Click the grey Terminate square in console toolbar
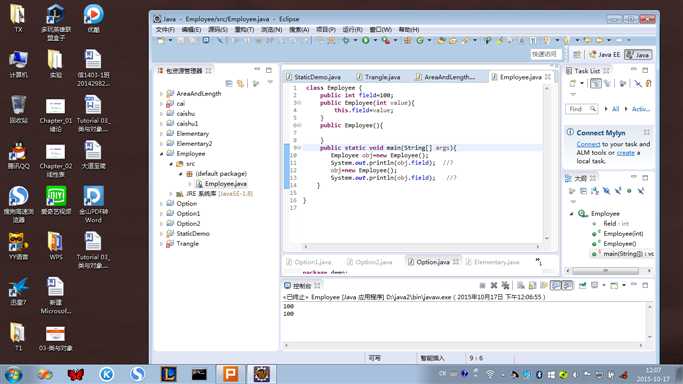Image resolution: width=683 pixels, height=384 pixels. [482, 285]
